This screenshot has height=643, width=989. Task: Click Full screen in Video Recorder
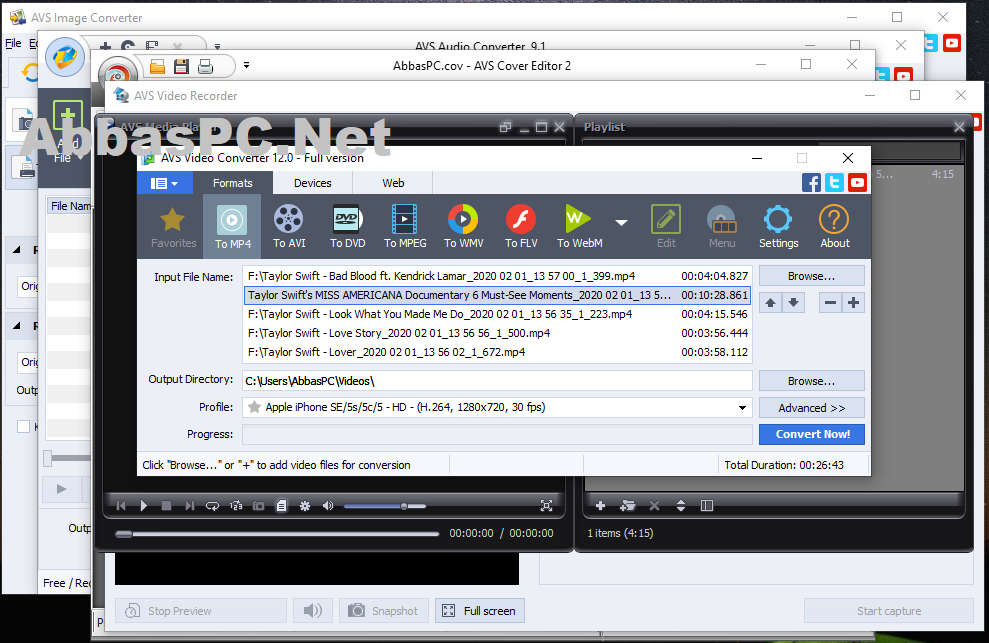[x=479, y=611]
